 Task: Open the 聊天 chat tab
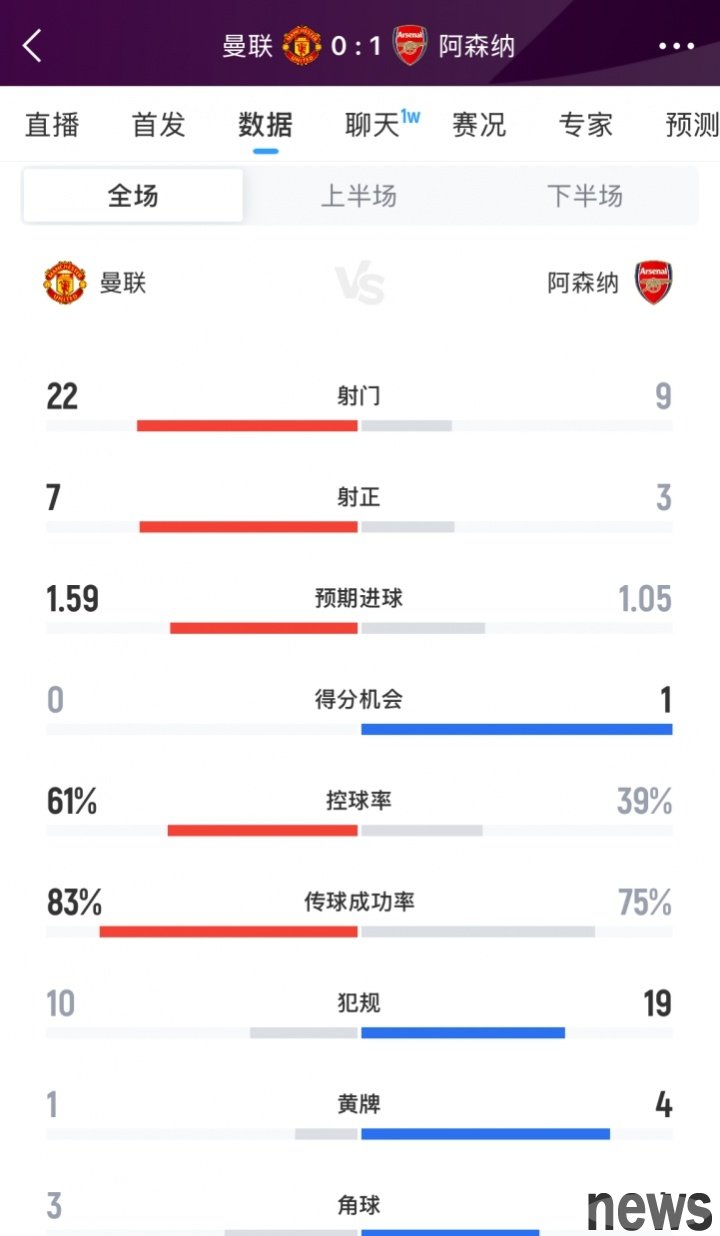374,125
